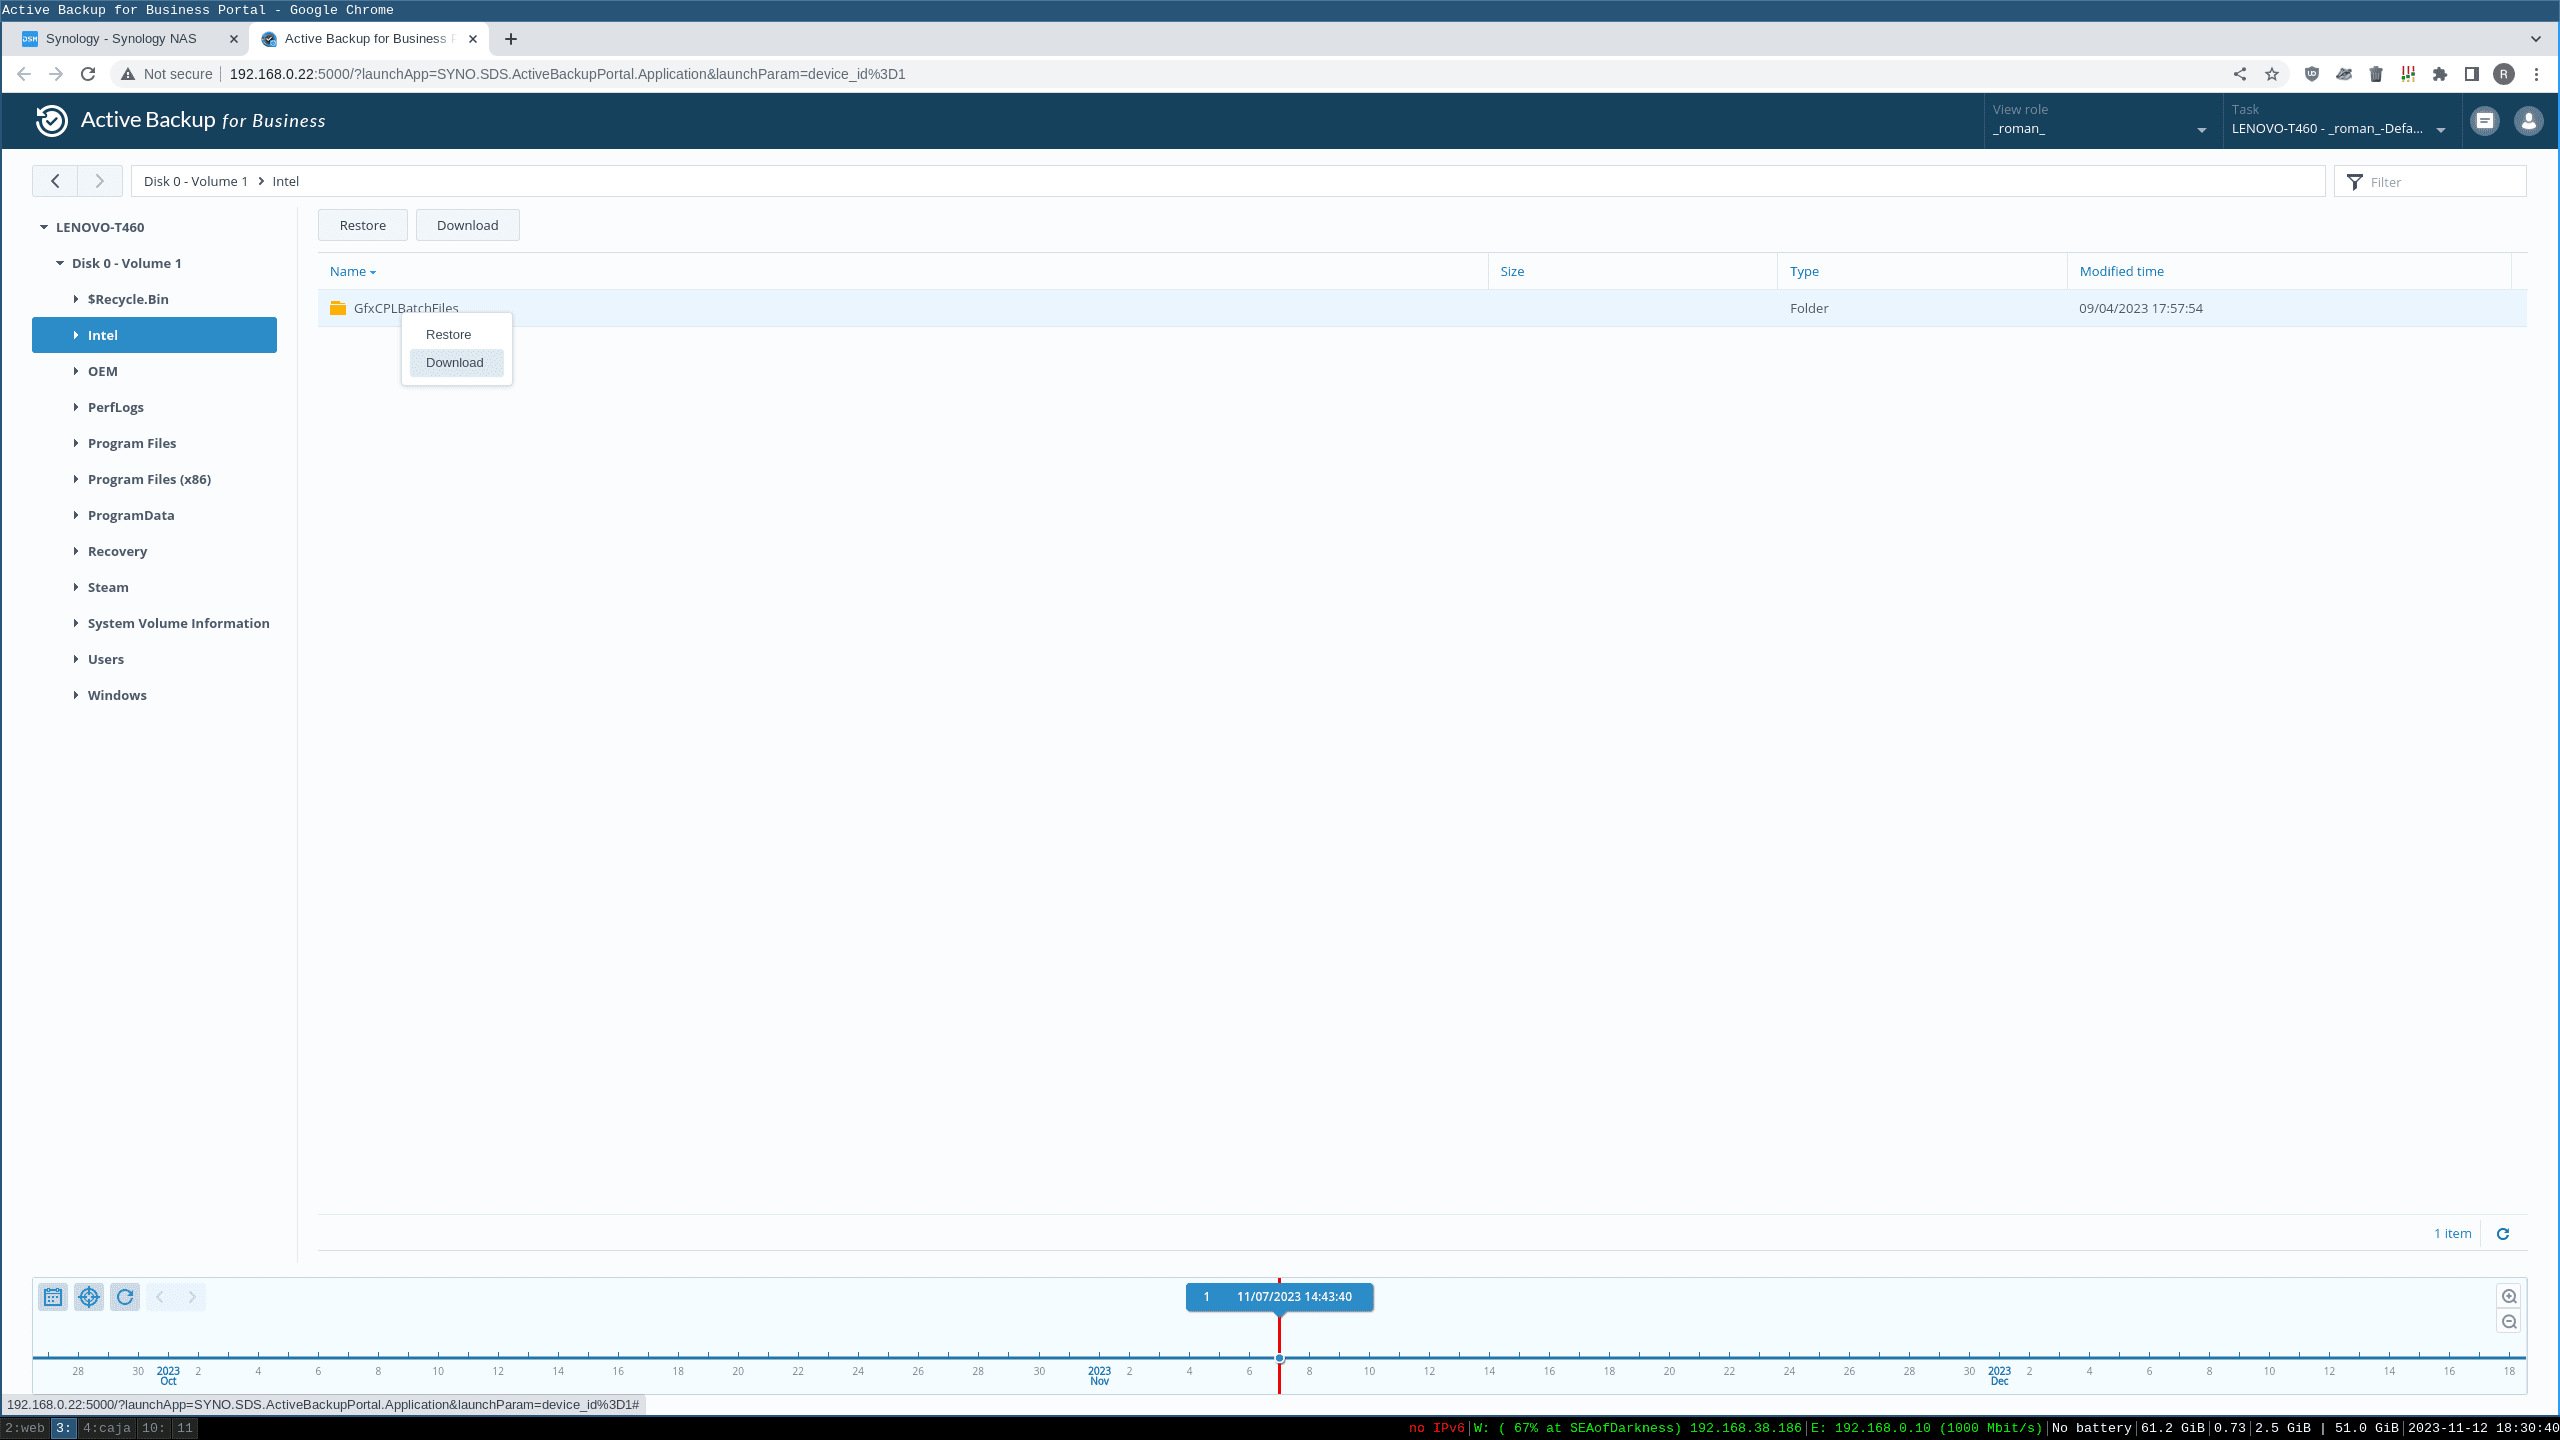This screenshot has width=2560, height=1440.
Task: Open a new Chrome tab
Action: click(x=511, y=39)
